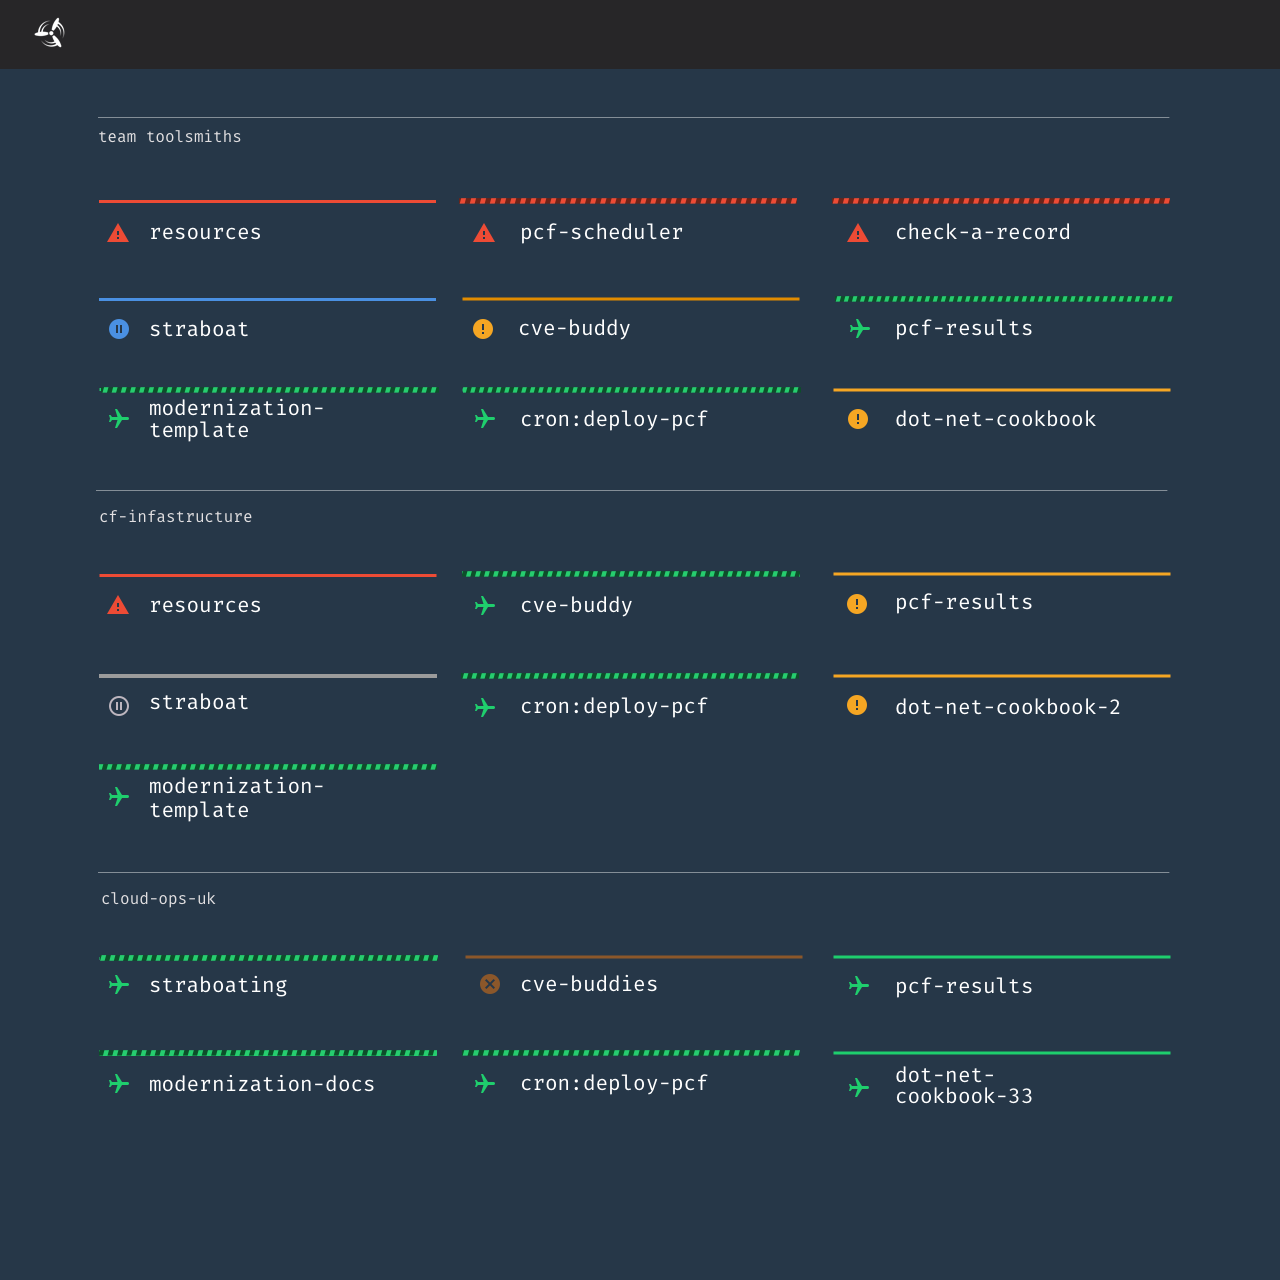The width and height of the screenshot is (1280, 1280).
Task: Click the plane icon beside cron:deploy-pcf in cloud-ops-uk
Action: 485,1083
